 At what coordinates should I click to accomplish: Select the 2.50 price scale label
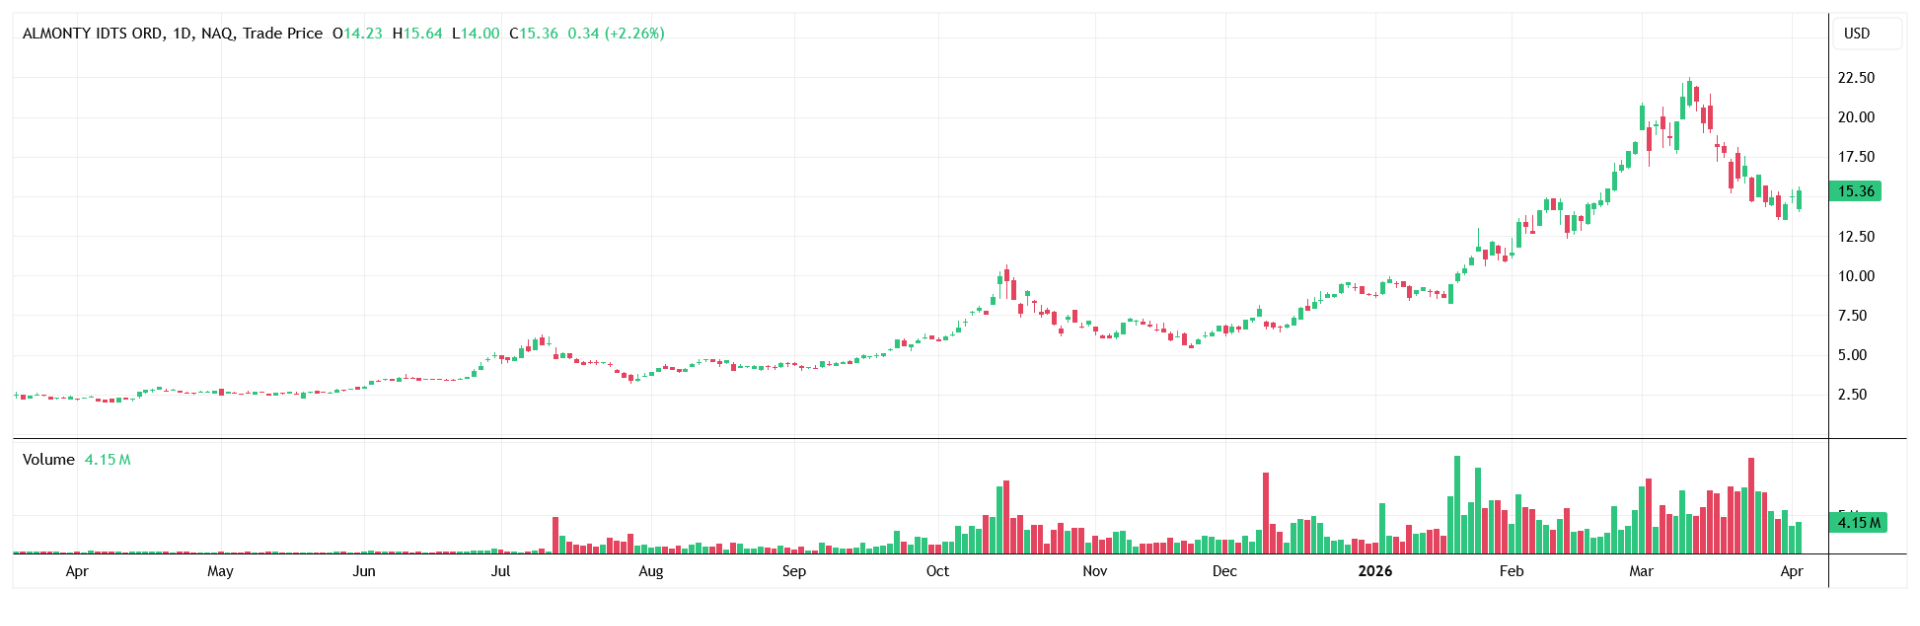point(1852,394)
